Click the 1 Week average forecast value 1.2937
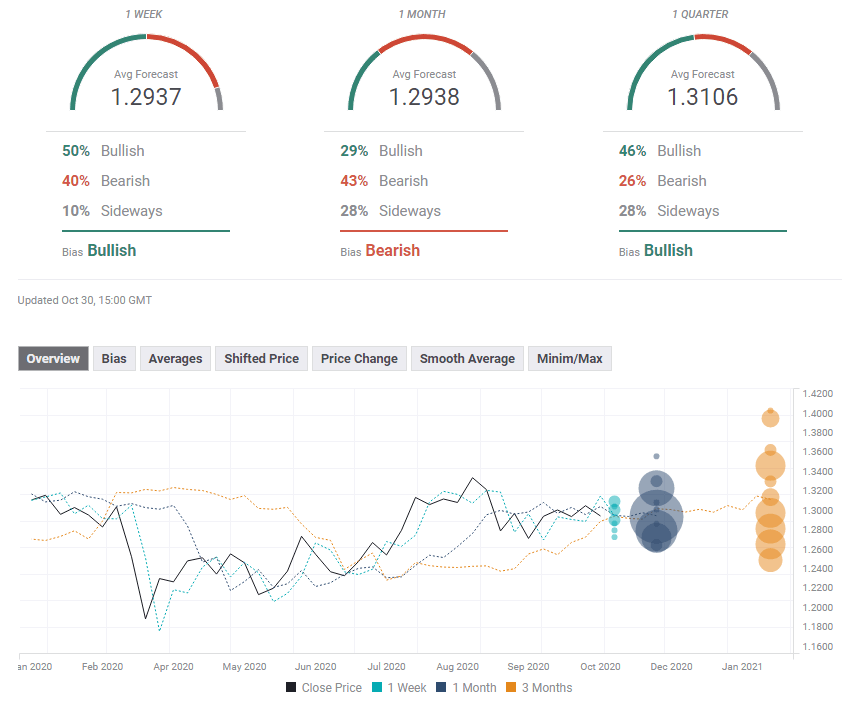856x701 pixels. click(x=145, y=97)
